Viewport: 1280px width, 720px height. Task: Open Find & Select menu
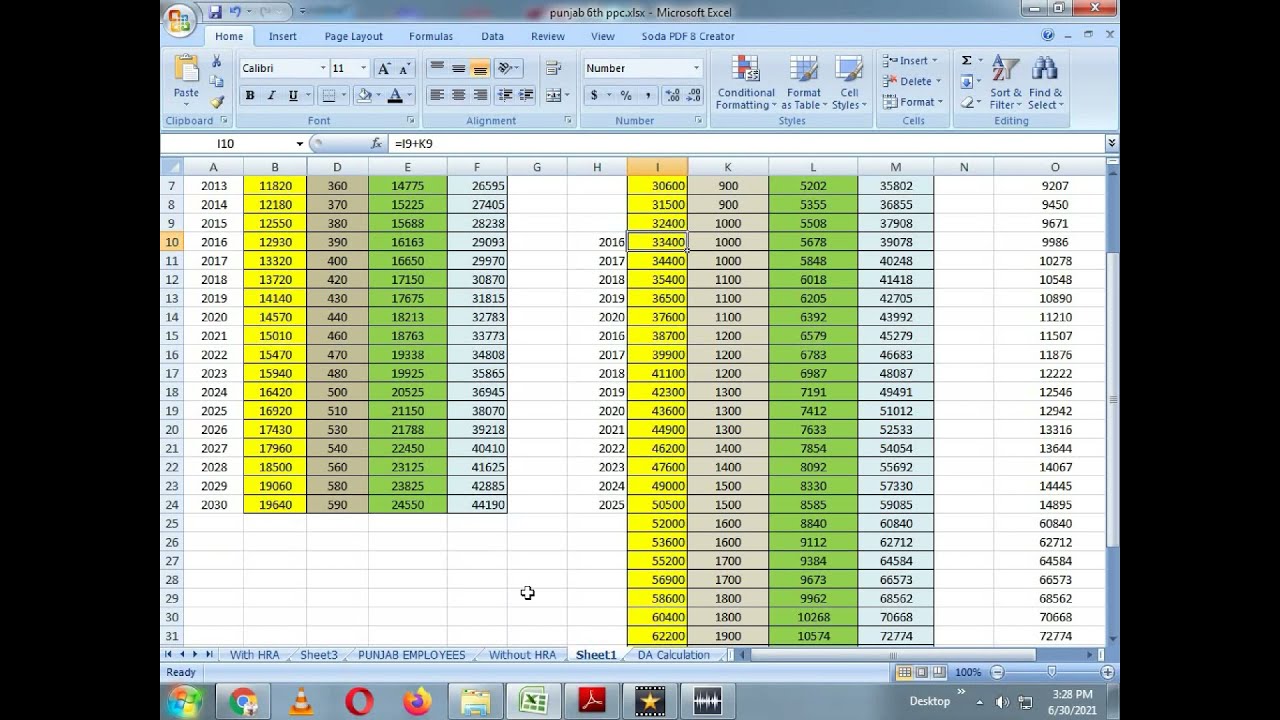pyautogui.click(x=1046, y=83)
